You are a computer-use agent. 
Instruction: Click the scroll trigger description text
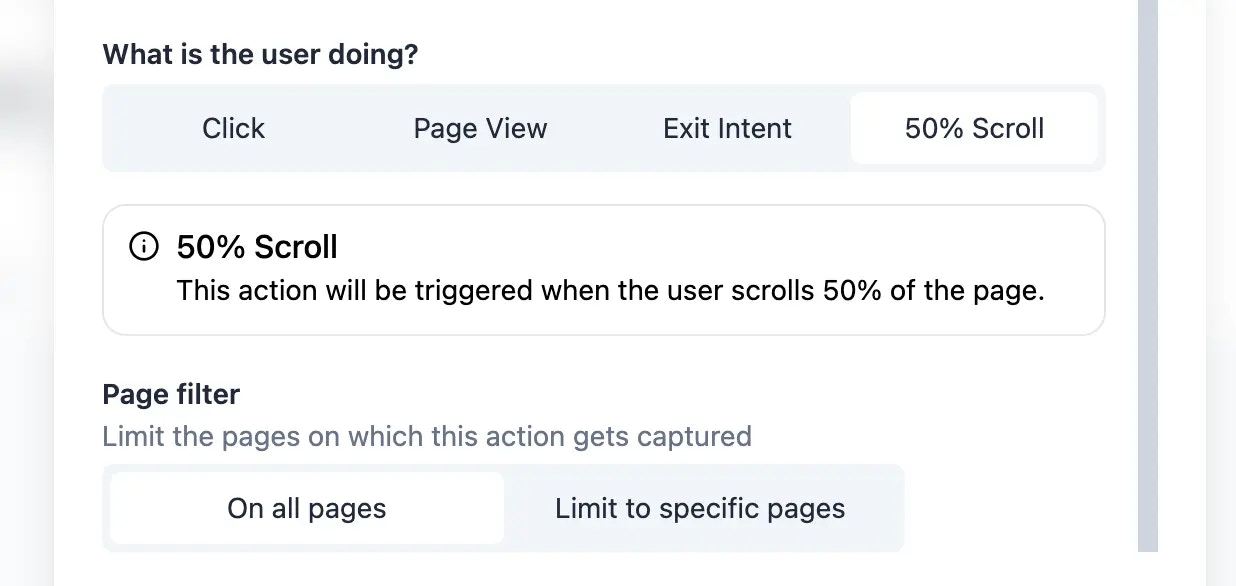610,291
